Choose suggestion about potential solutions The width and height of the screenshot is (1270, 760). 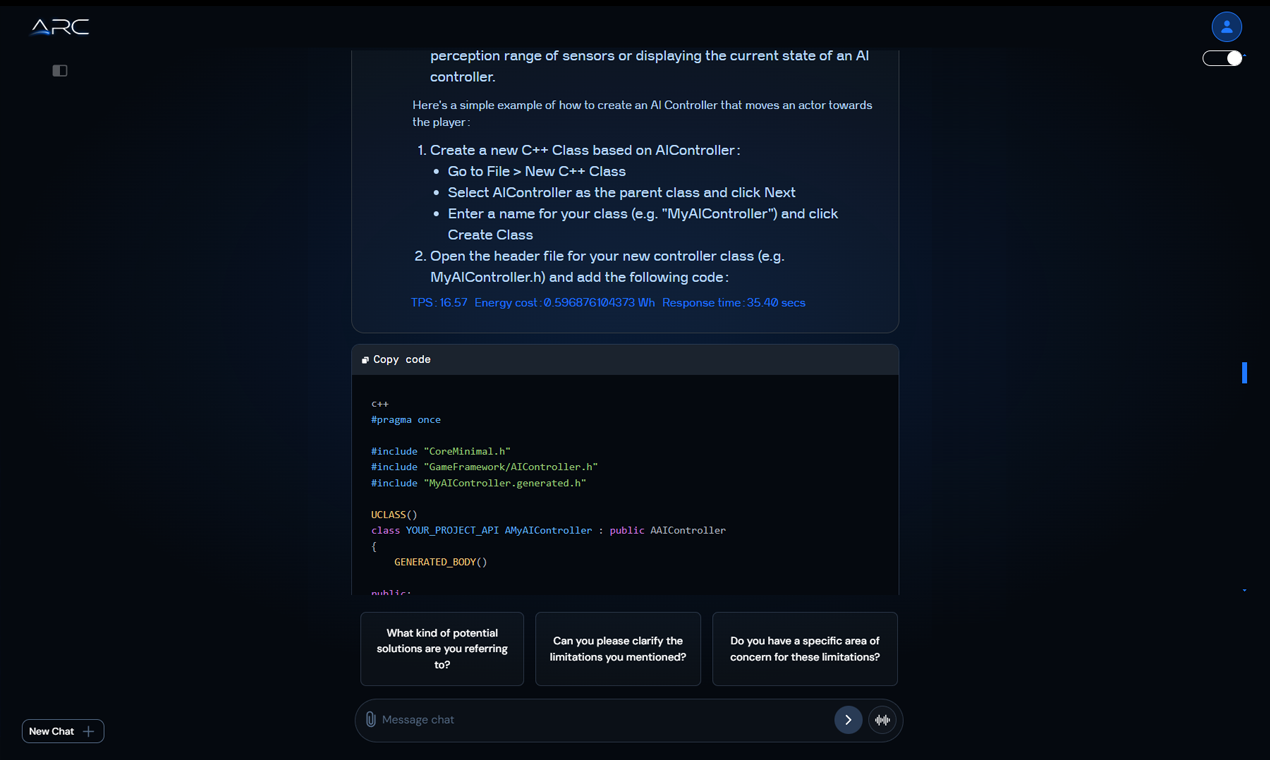[442, 649]
